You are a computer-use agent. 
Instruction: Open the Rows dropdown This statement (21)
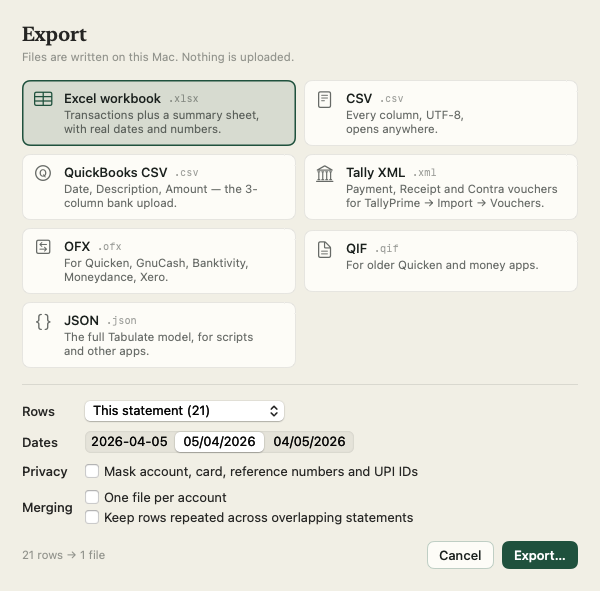click(x=184, y=411)
